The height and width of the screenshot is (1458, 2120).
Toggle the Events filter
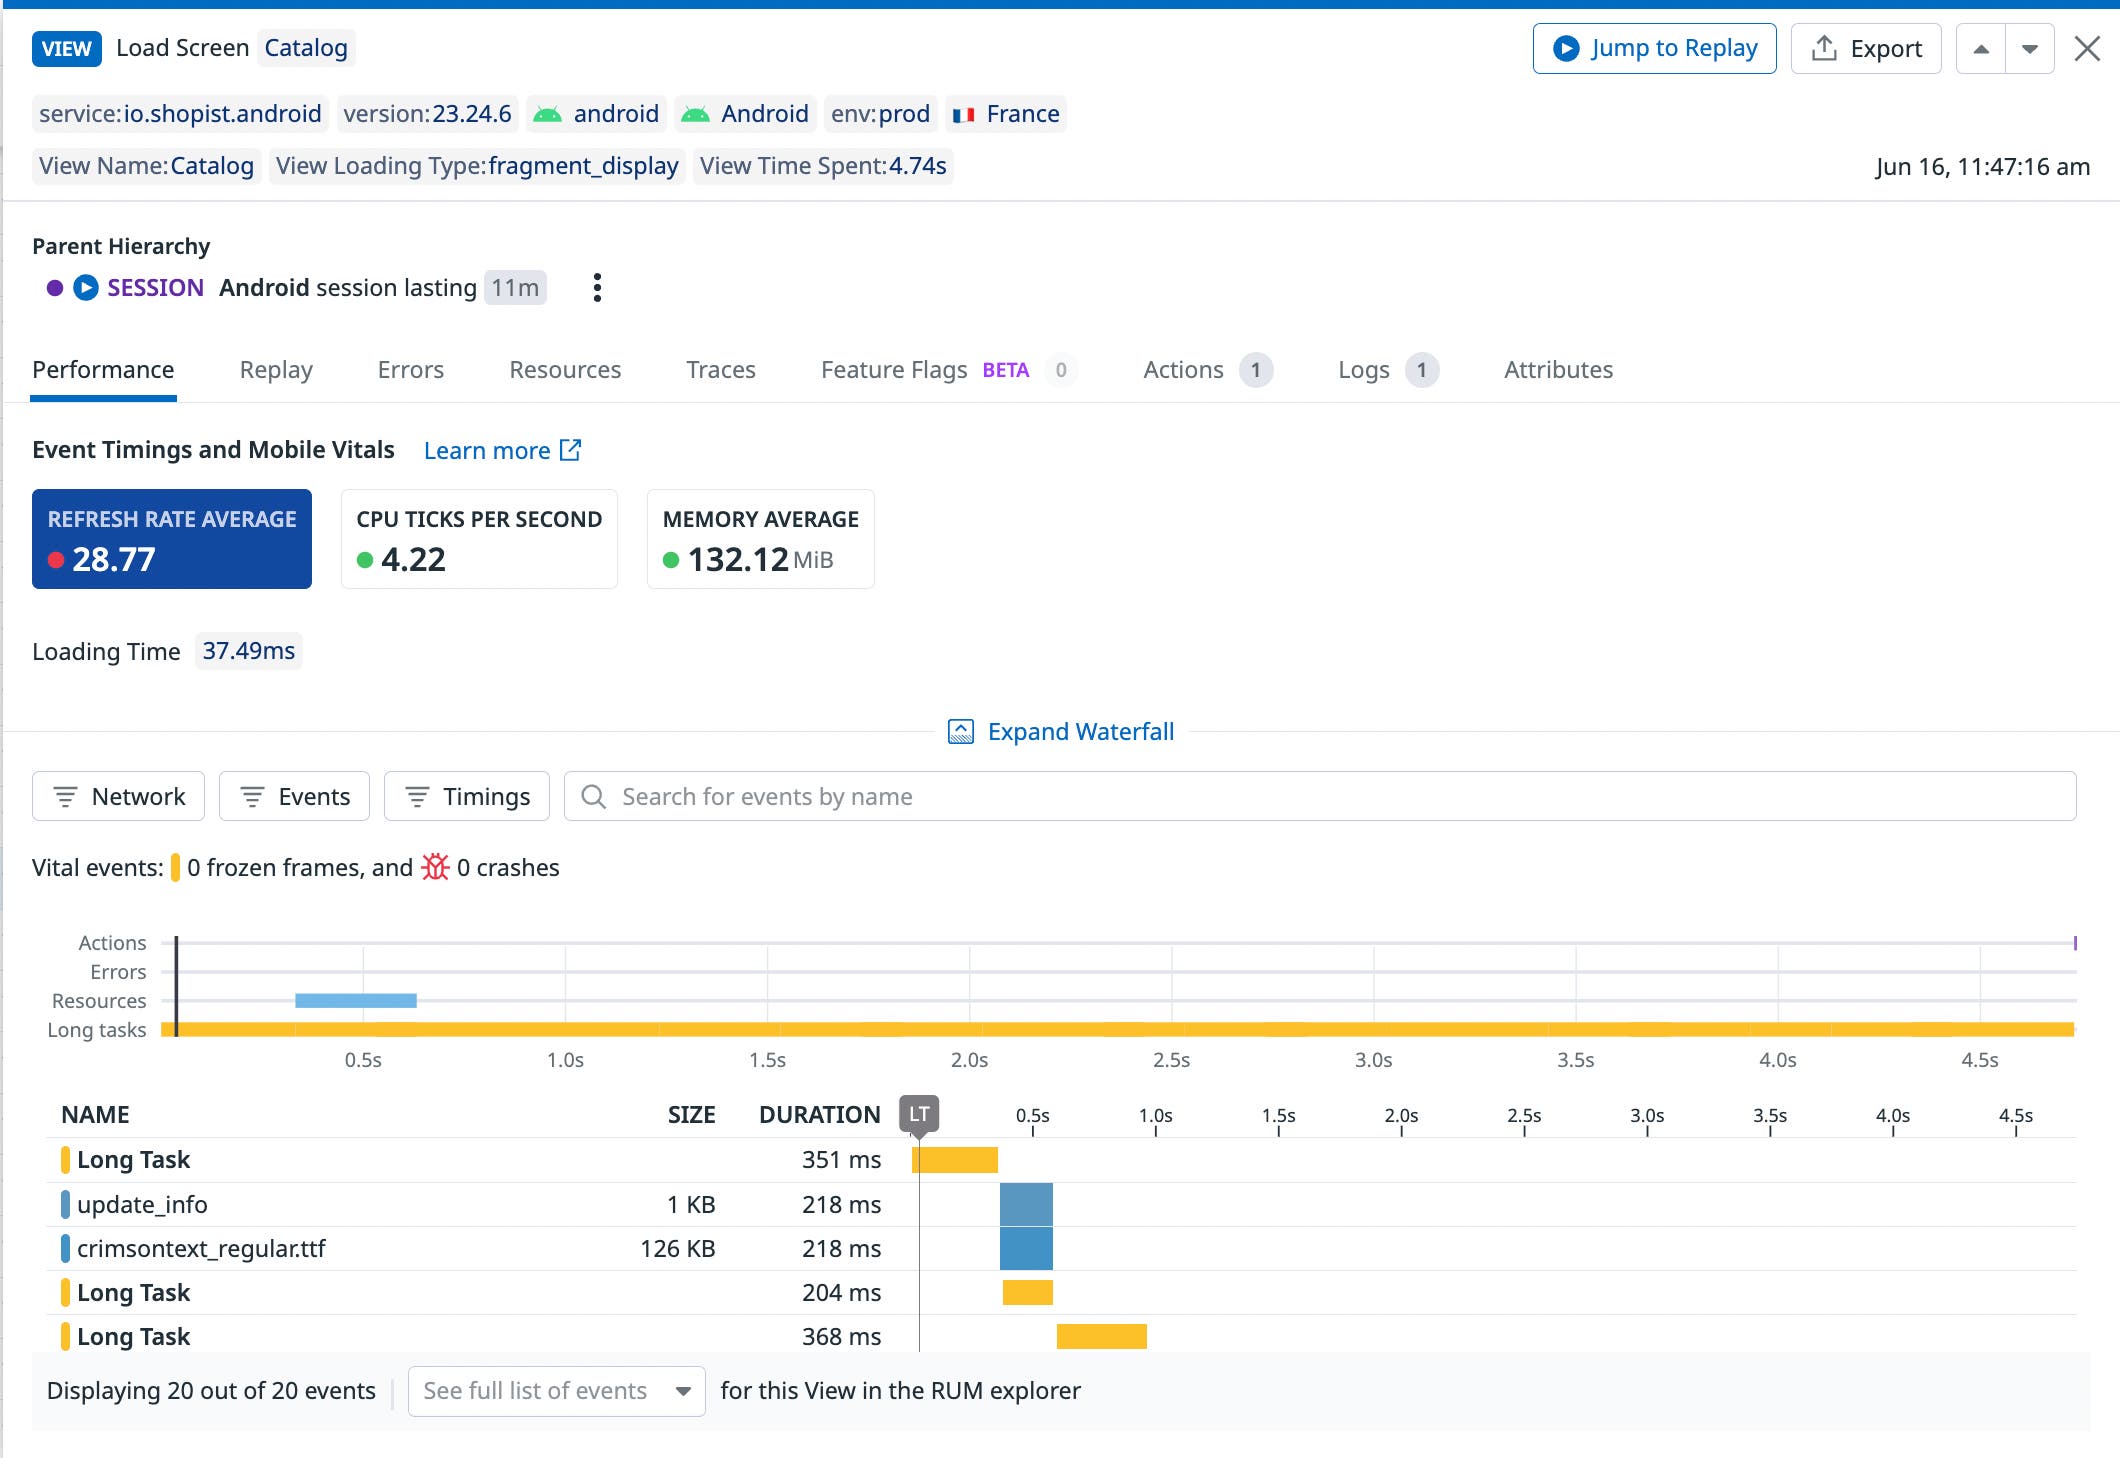[294, 796]
